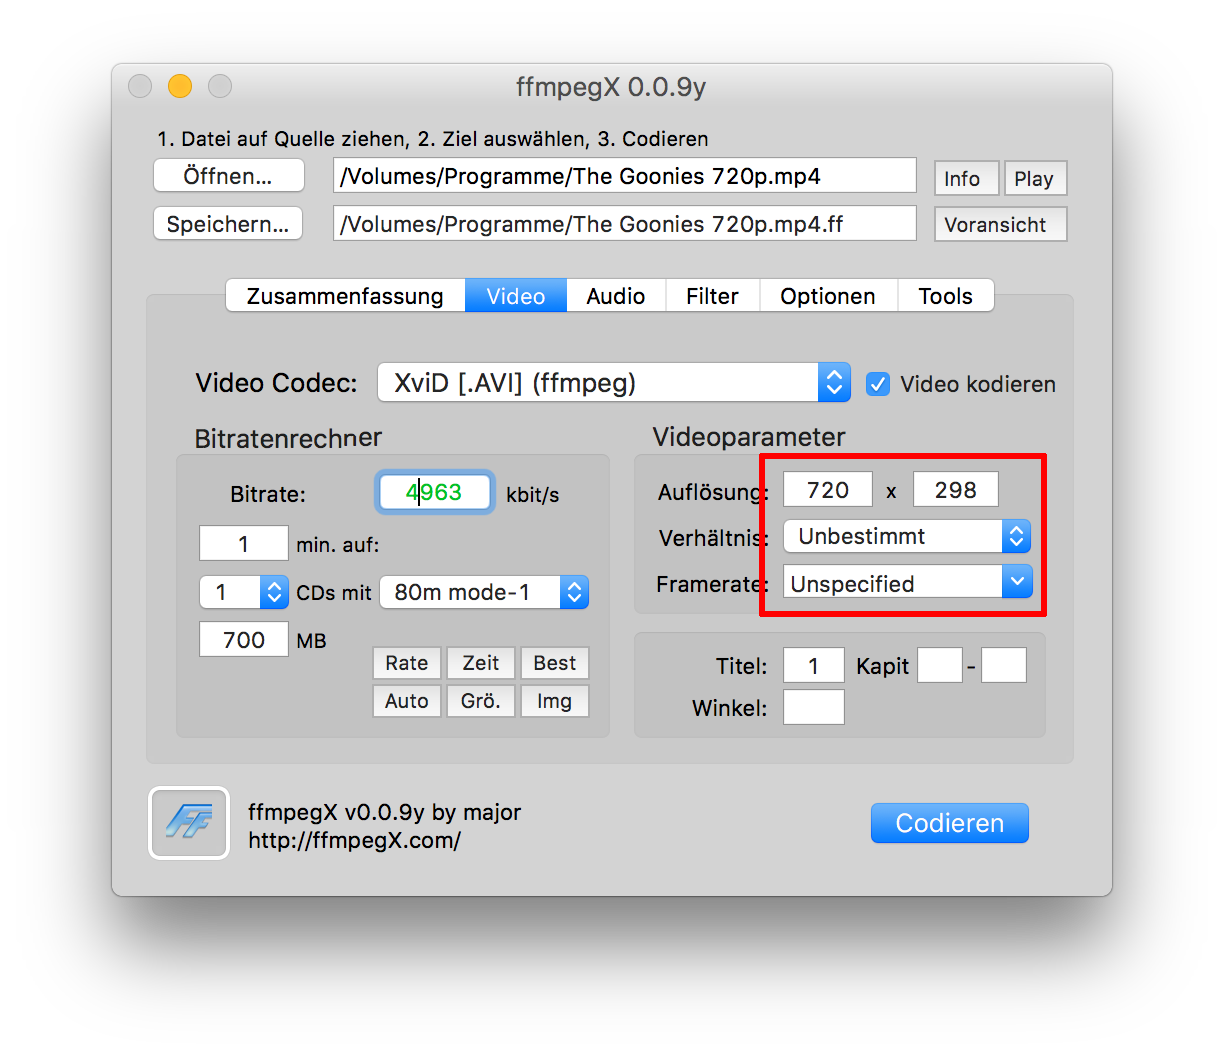Viewport: 1224px width, 1056px height.
Task: Open the Tools tab
Action: click(x=945, y=296)
